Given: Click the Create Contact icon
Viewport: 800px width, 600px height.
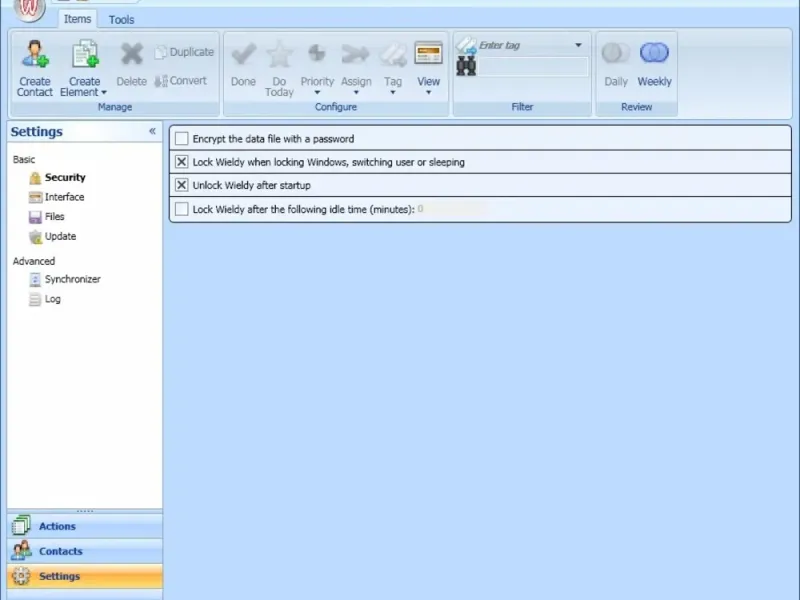Looking at the screenshot, I should pyautogui.click(x=35, y=54).
